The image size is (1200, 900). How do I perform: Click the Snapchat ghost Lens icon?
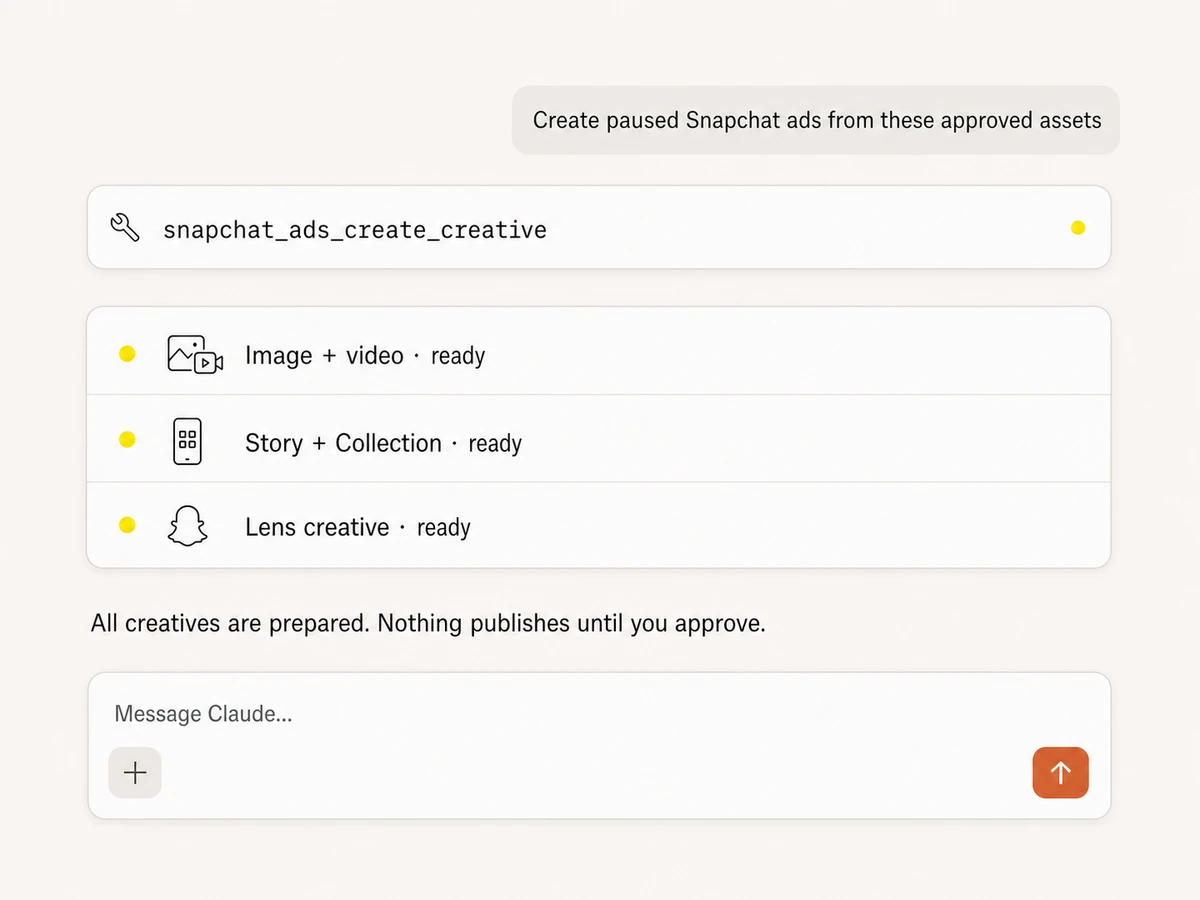tap(187, 526)
